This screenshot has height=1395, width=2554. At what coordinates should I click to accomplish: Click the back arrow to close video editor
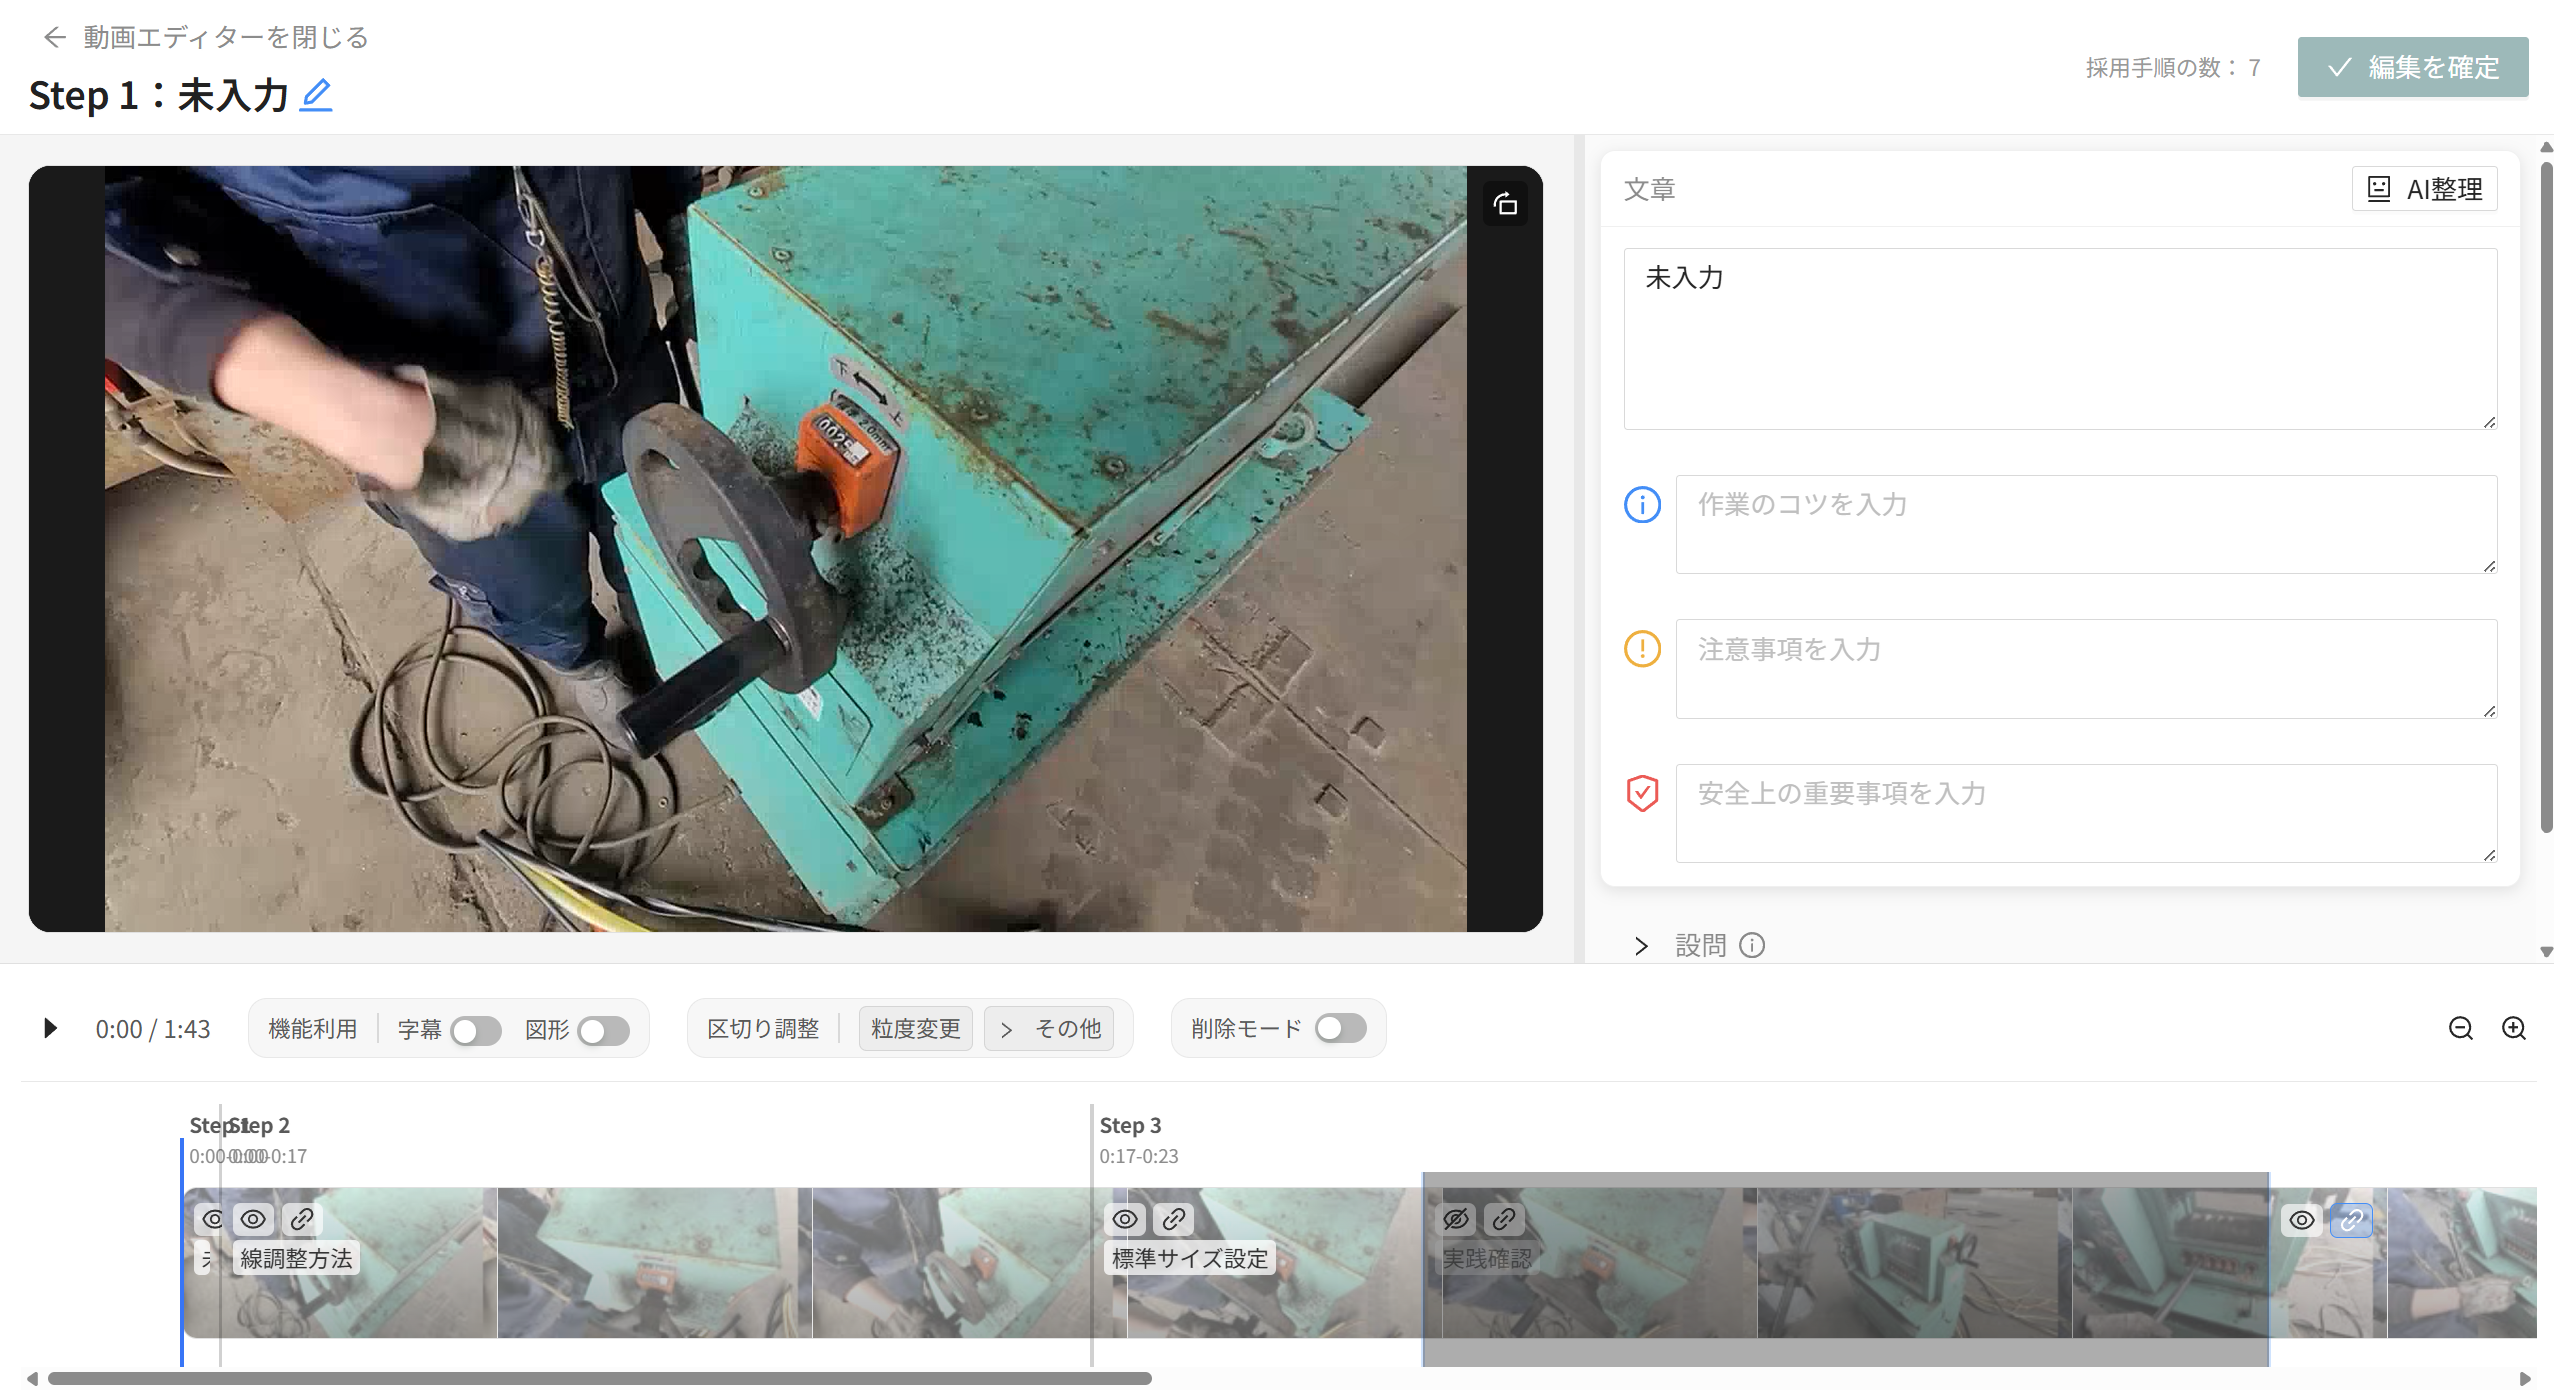click(x=54, y=38)
